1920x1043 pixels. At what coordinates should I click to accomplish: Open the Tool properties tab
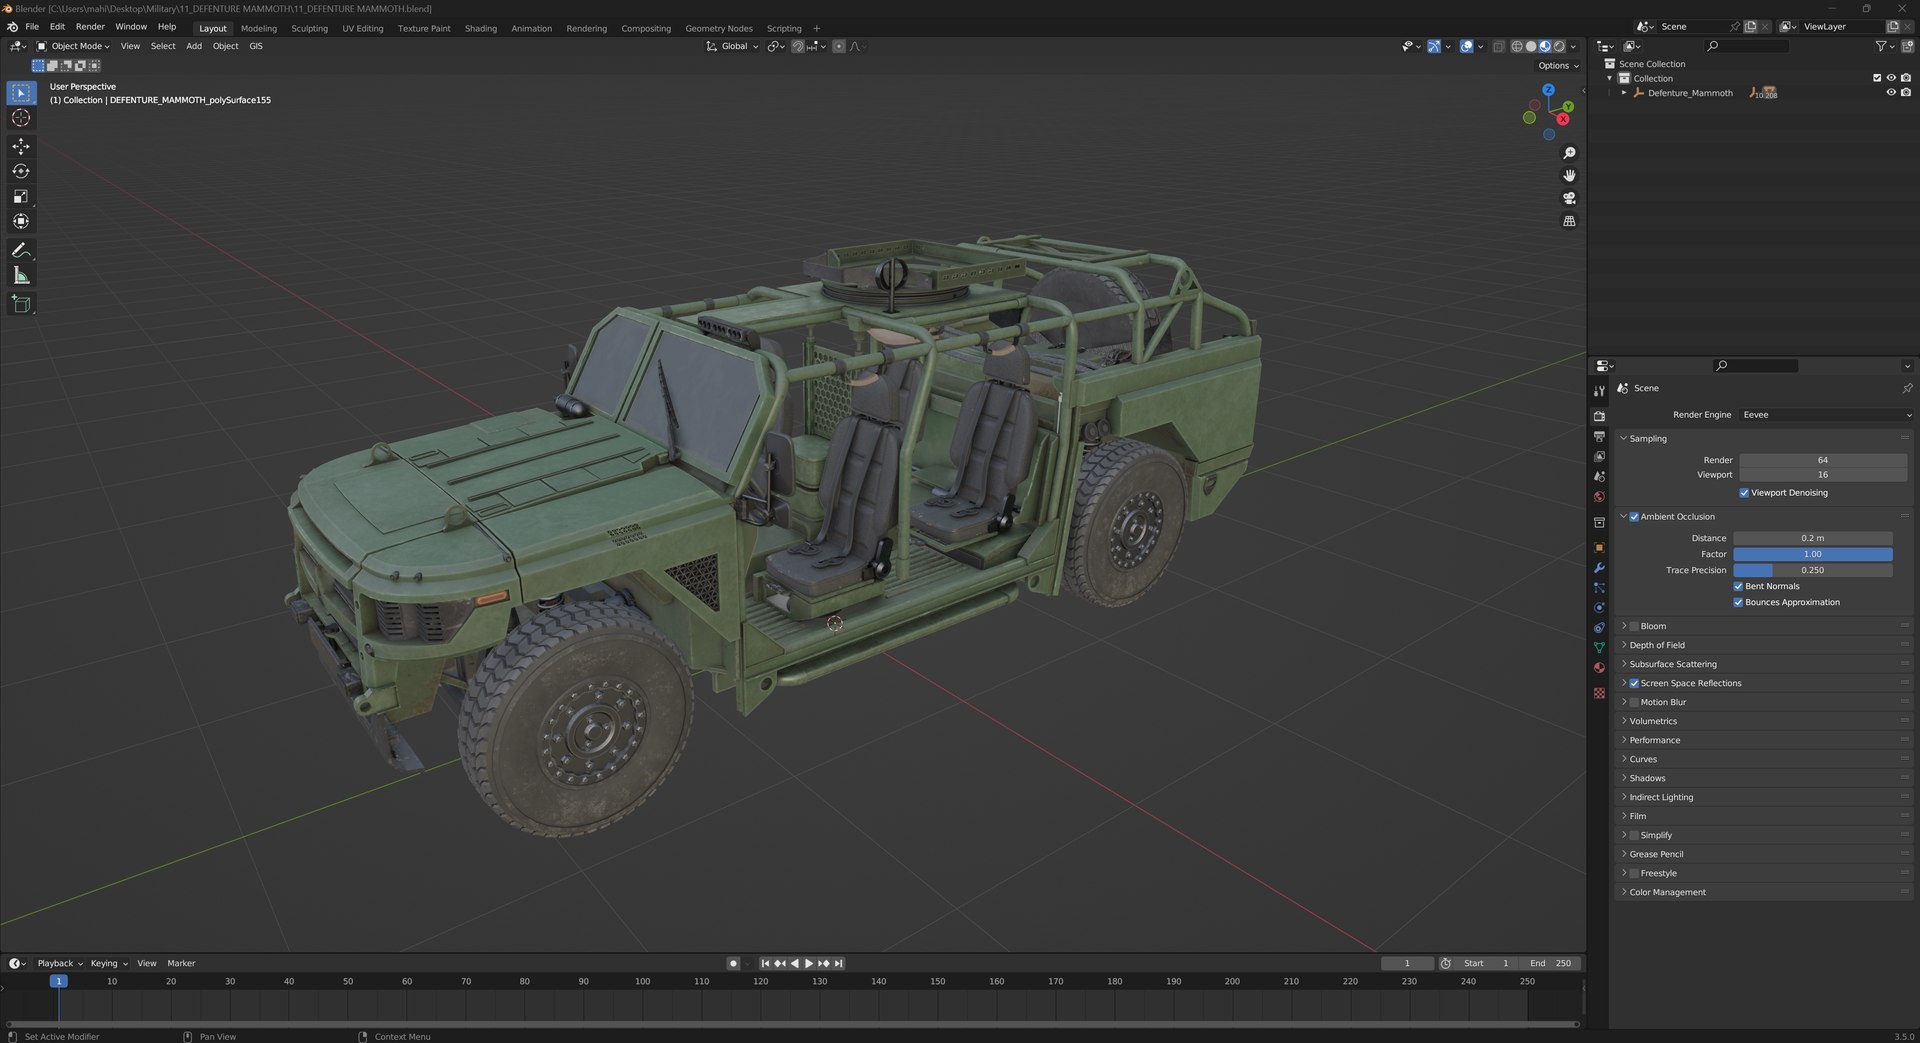pyautogui.click(x=1599, y=391)
